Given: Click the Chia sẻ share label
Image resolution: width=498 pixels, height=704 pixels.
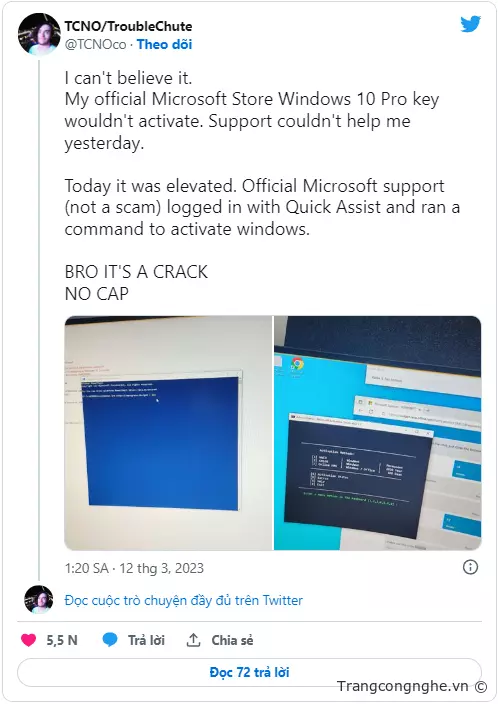Looking at the screenshot, I should [x=232, y=640].
